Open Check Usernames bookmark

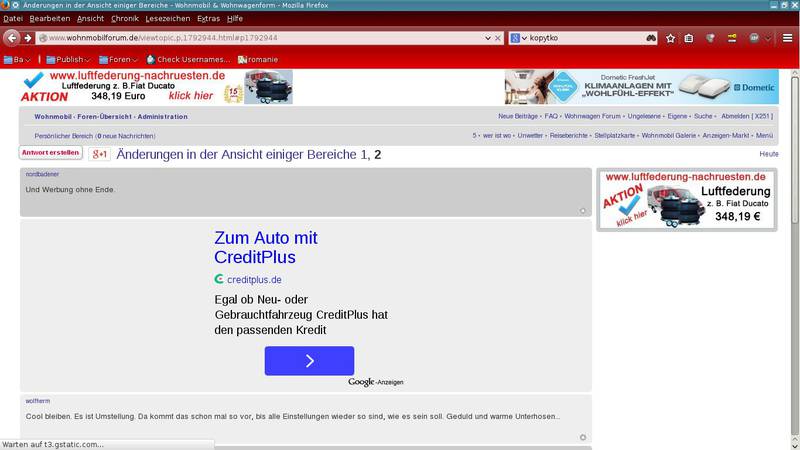(188, 60)
